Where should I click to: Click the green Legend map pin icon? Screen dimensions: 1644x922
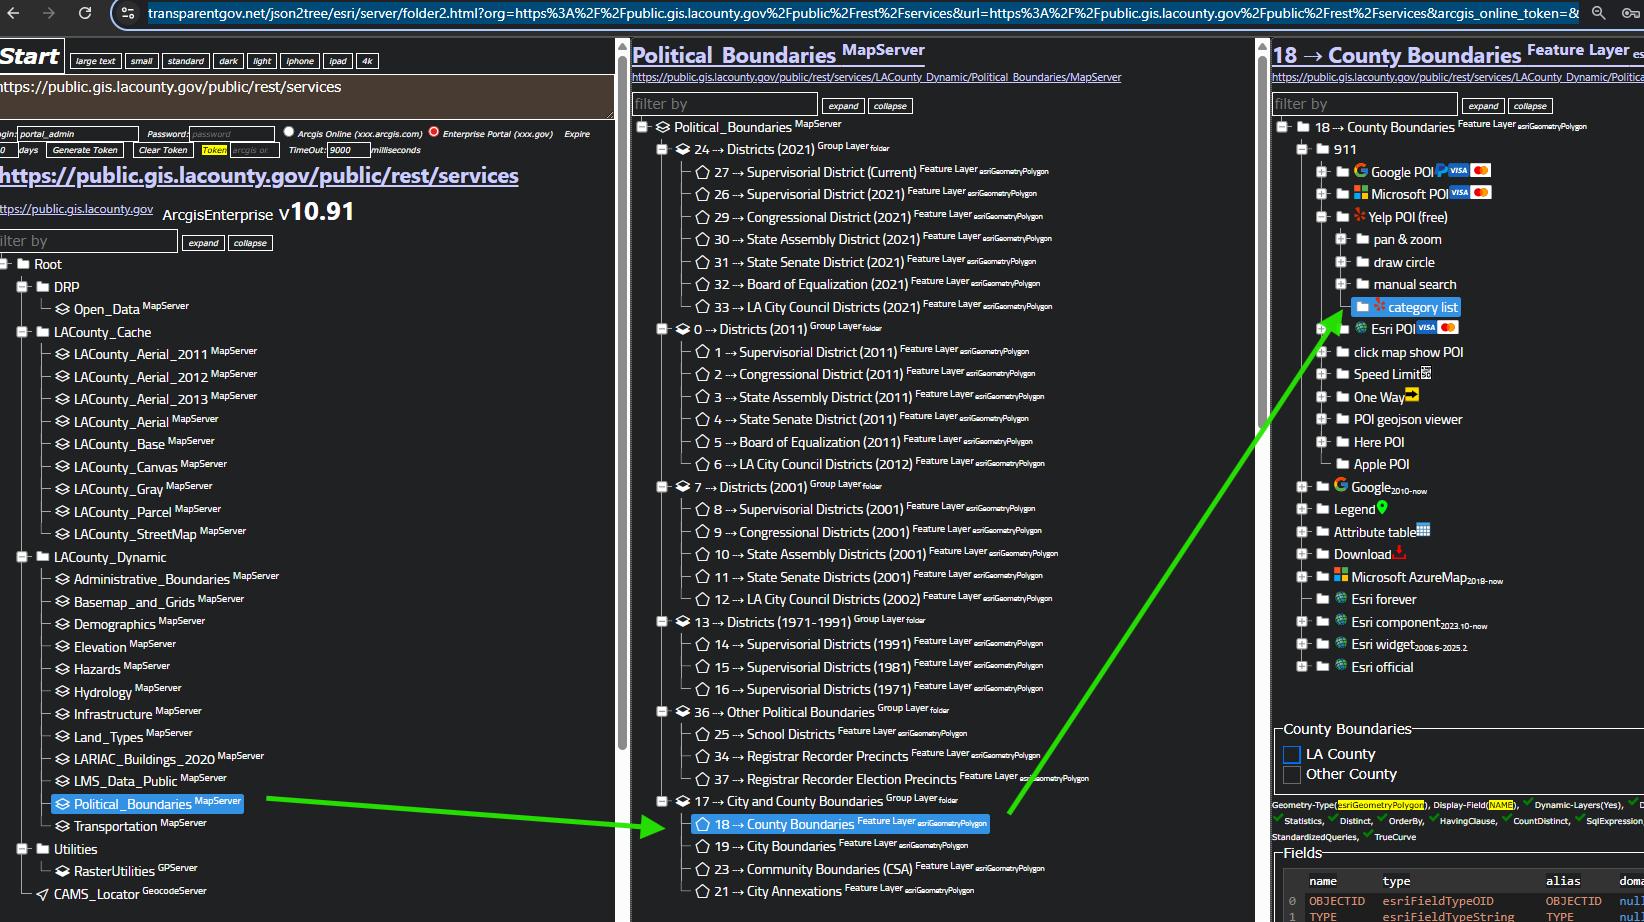(1382, 508)
